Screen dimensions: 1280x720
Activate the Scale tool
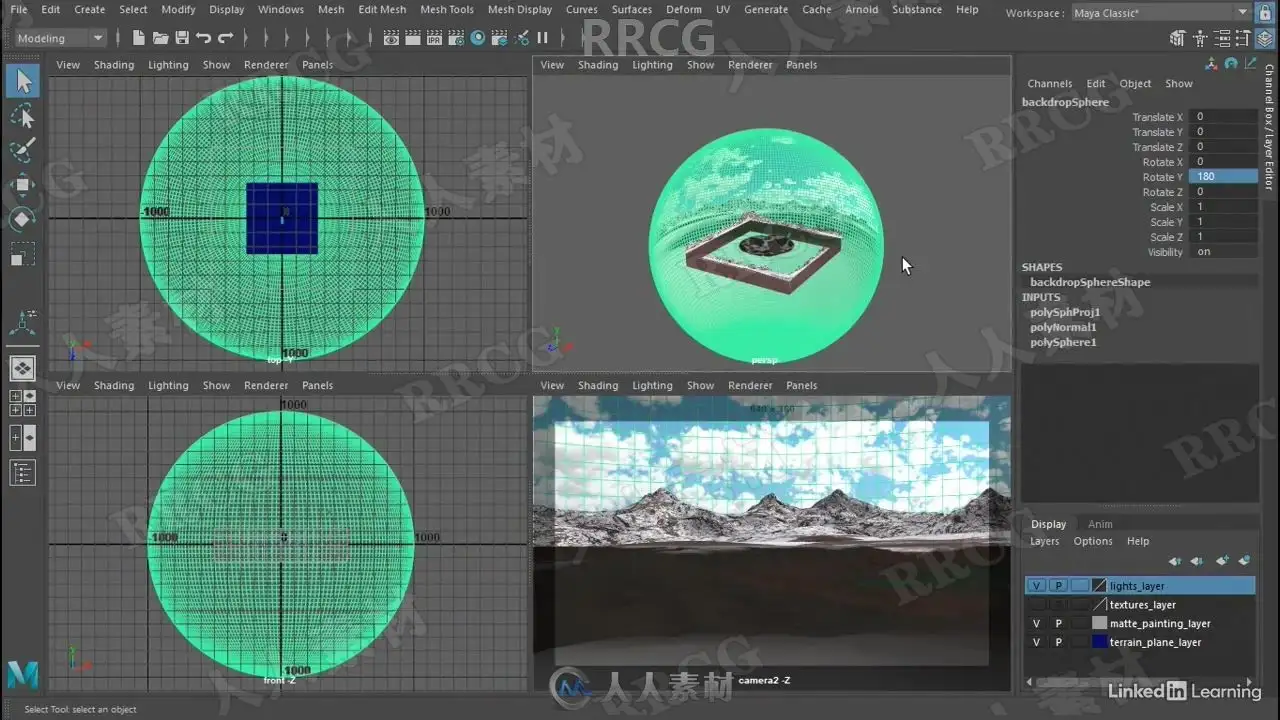[x=23, y=254]
